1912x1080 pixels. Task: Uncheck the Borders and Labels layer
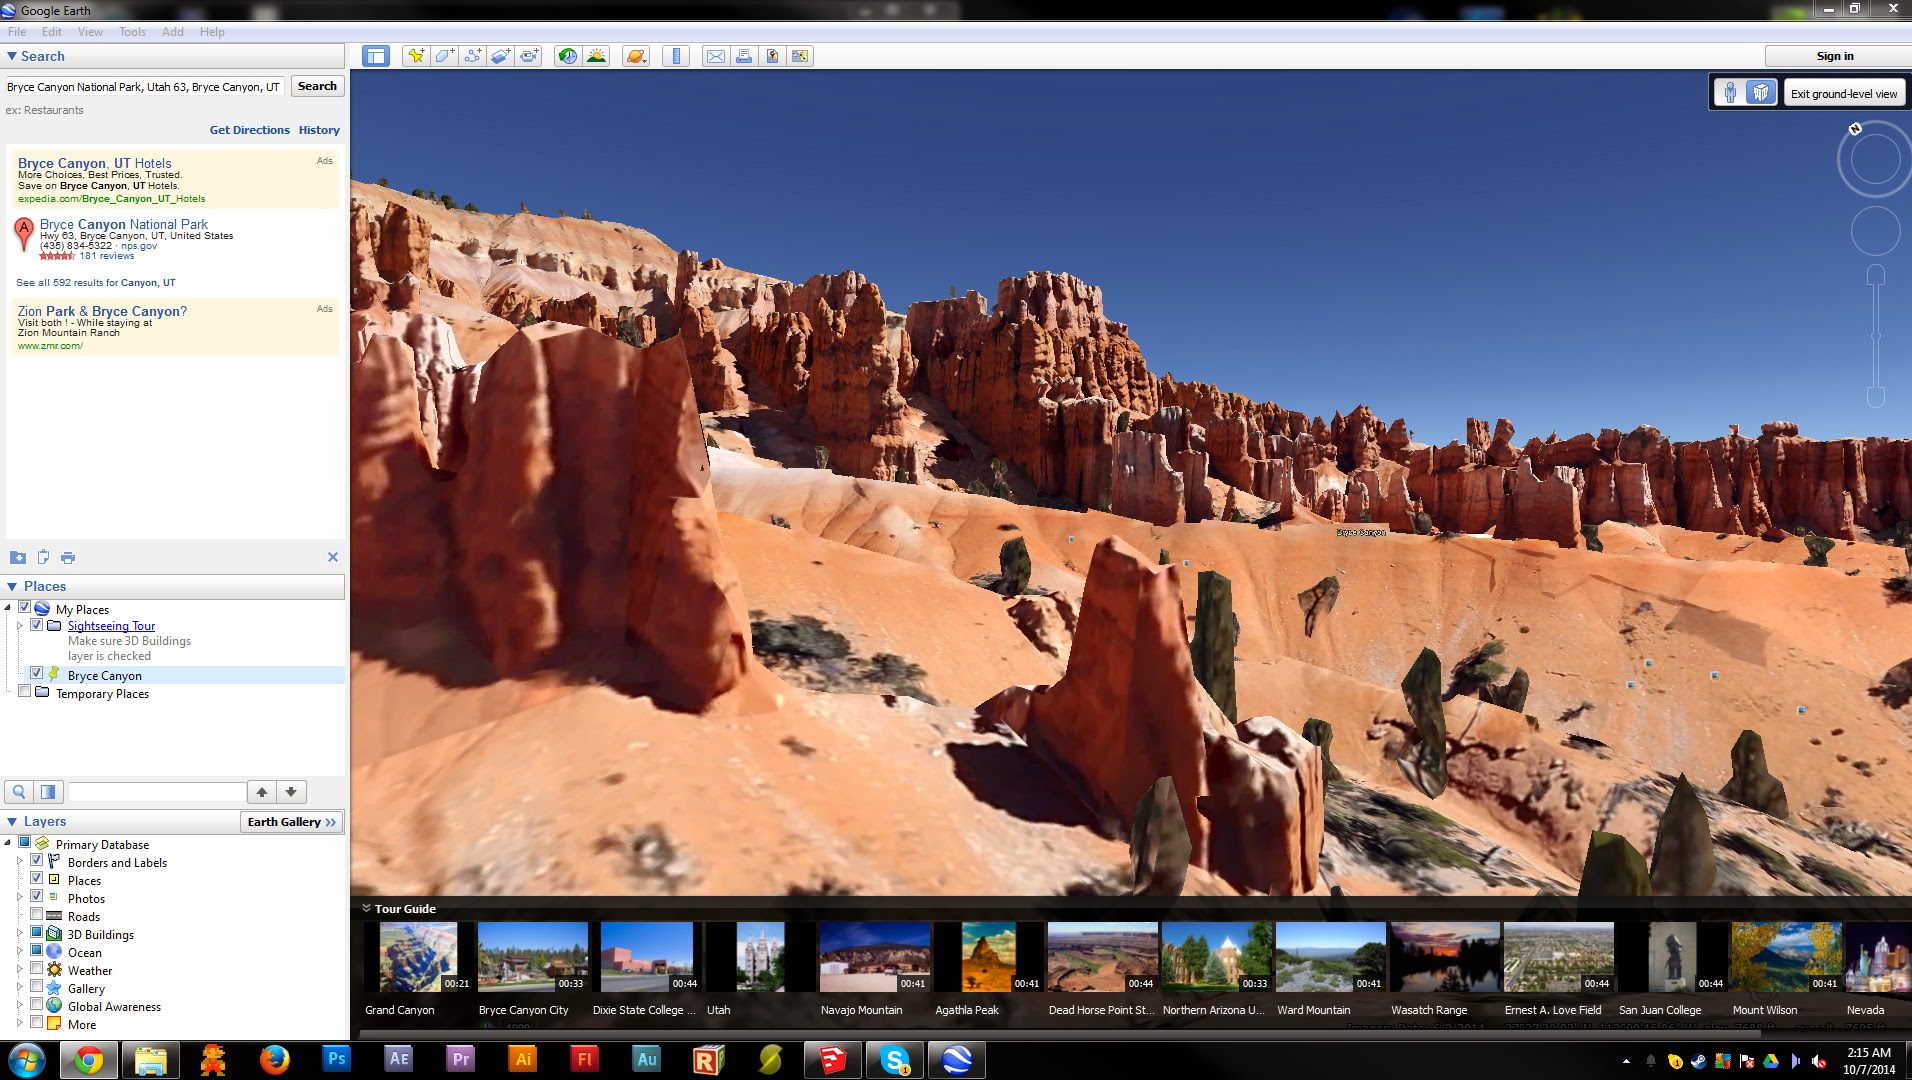pyautogui.click(x=37, y=861)
